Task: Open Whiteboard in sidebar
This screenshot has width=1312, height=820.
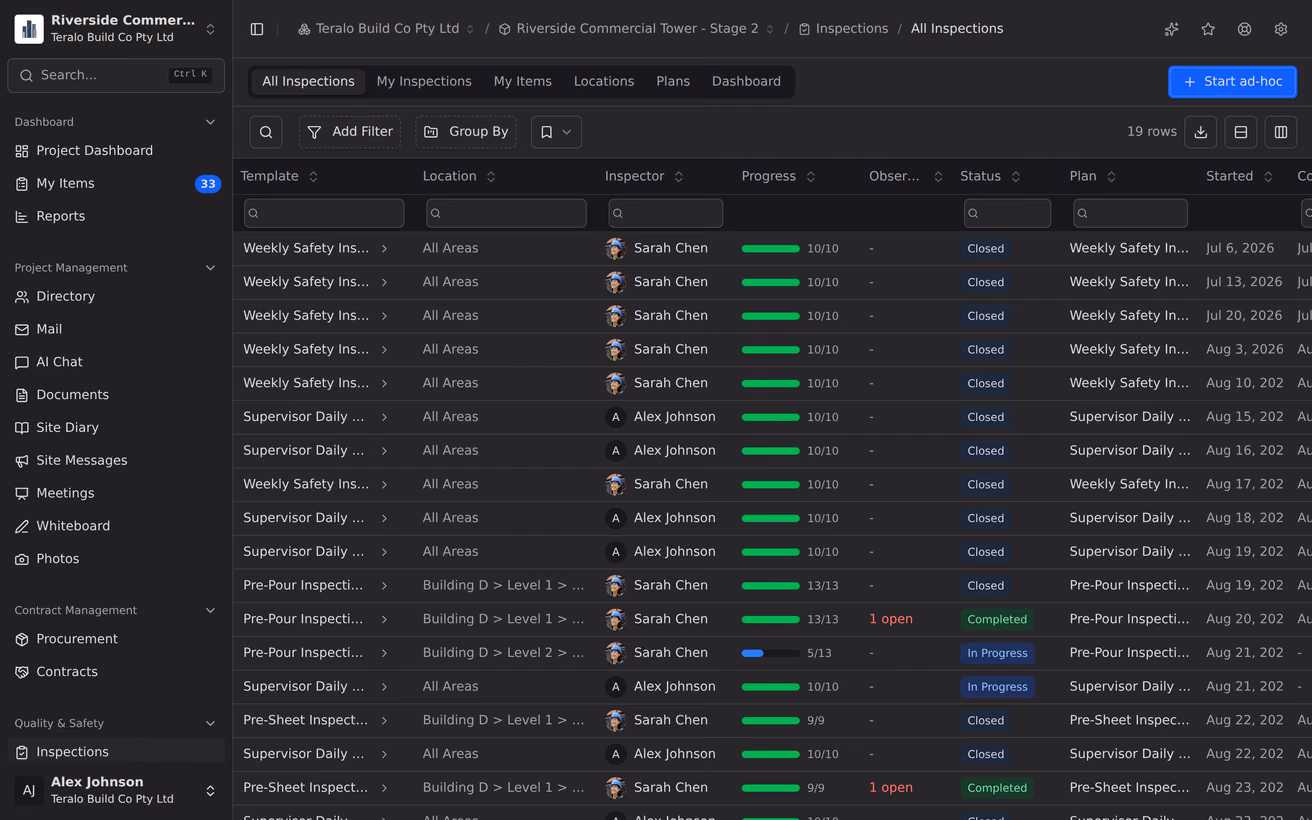Action: pos(116,526)
